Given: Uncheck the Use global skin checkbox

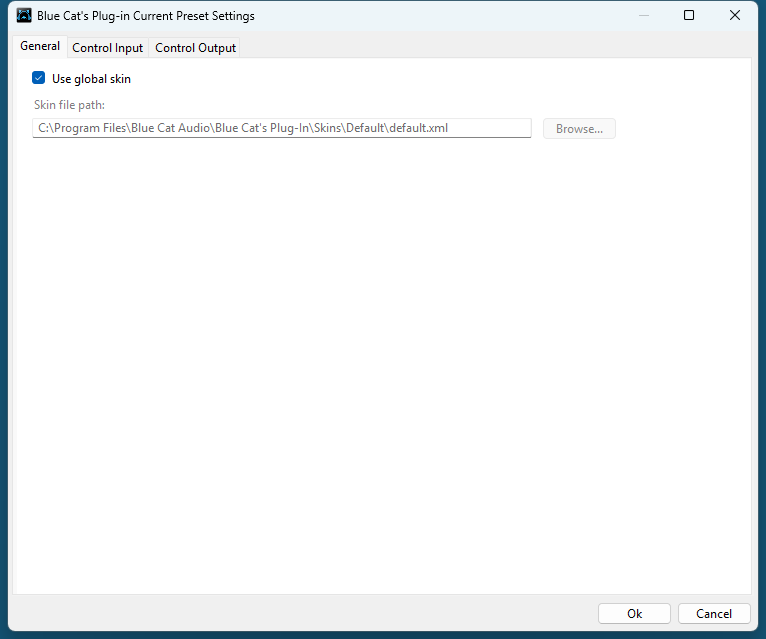Looking at the screenshot, I should coord(39,78).
